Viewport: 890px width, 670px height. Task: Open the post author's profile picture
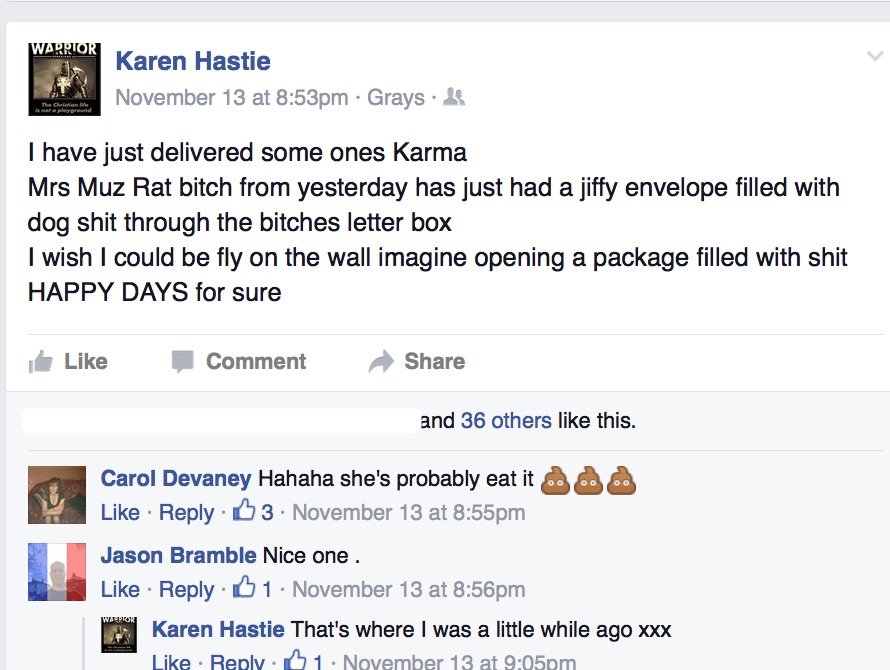(x=63, y=79)
